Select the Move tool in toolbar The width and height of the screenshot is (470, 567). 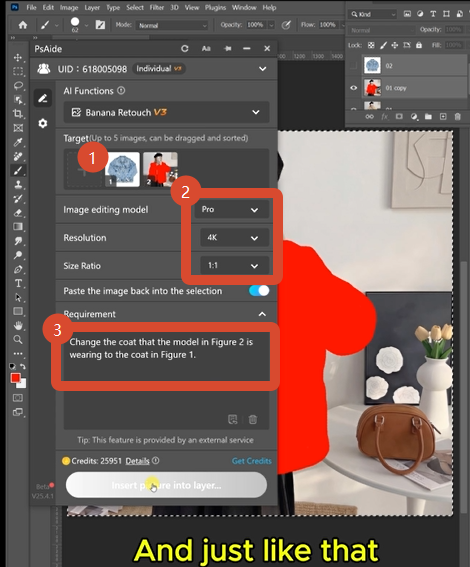[x=18, y=58]
